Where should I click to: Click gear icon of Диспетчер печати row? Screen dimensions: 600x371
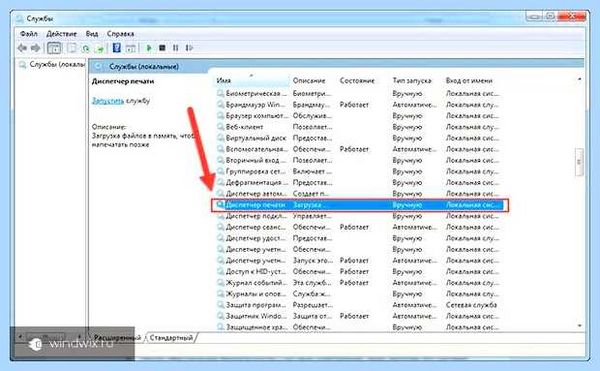[x=220, y=205]
